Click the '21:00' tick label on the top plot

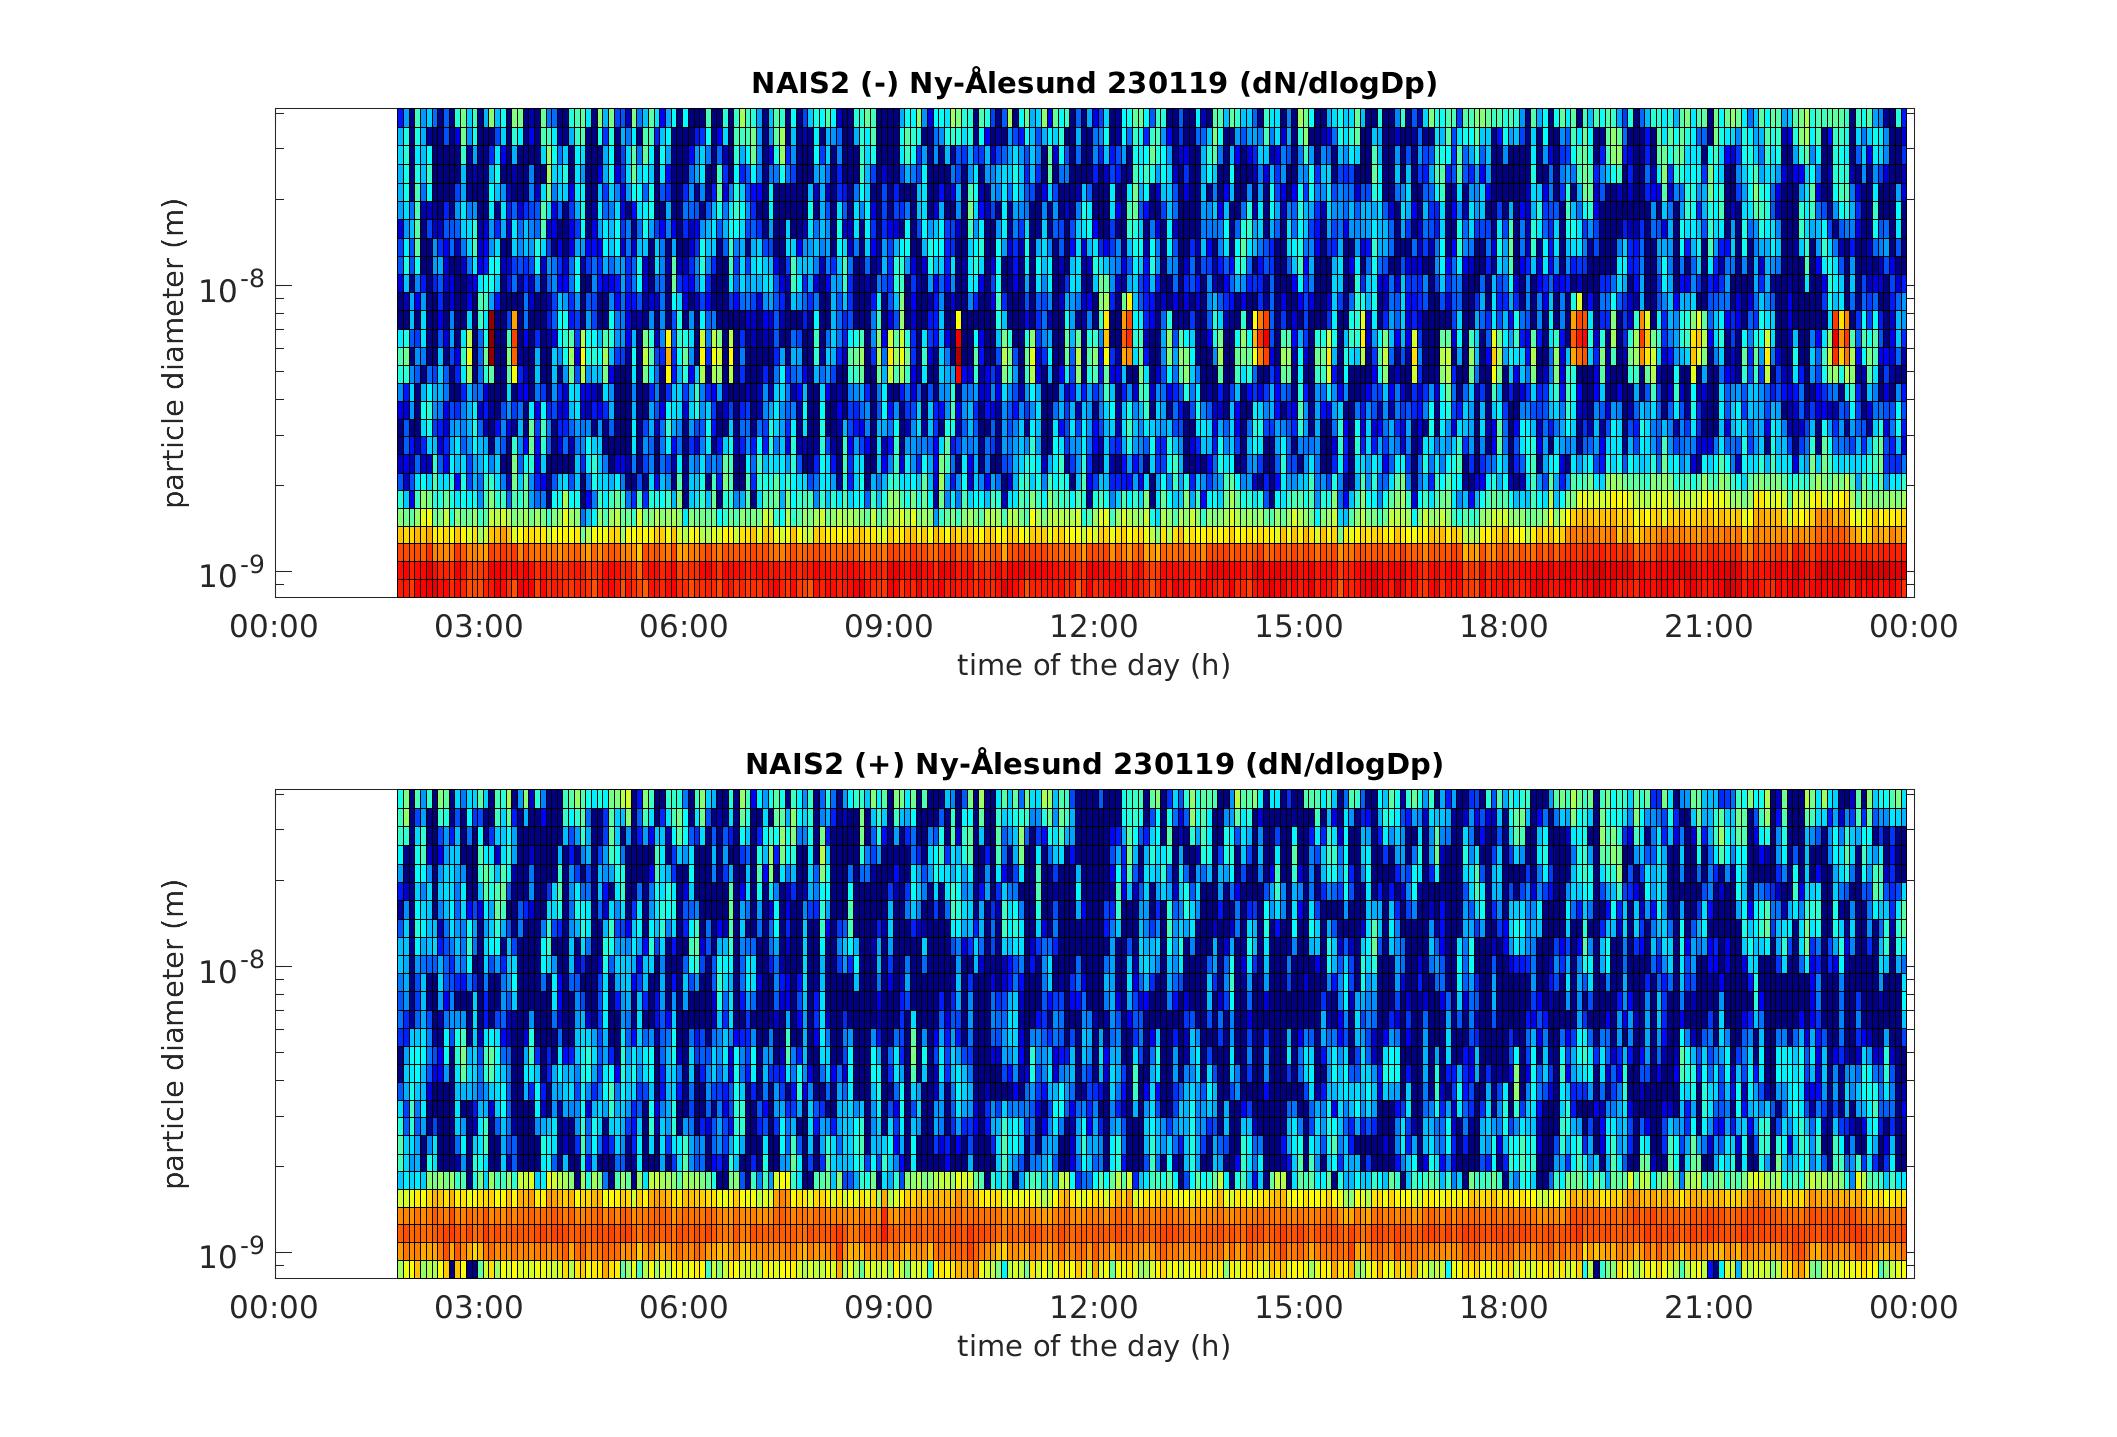[x=1709, y=627]
